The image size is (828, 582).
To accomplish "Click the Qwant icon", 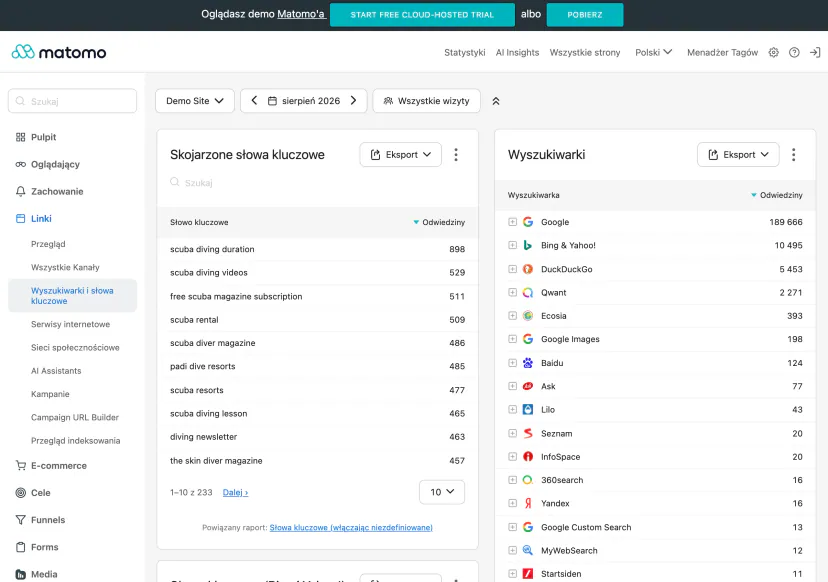I will (x=528, y=292).
